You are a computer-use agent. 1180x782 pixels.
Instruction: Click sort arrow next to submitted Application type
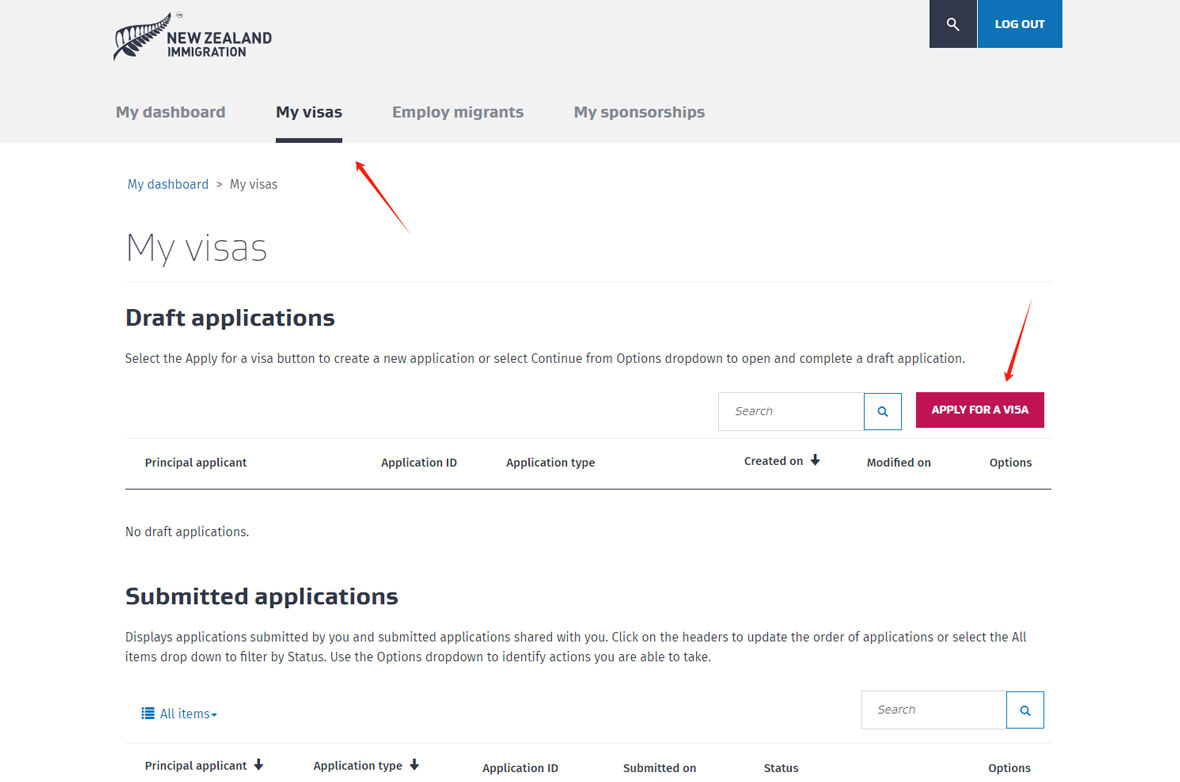click(414, 765)
